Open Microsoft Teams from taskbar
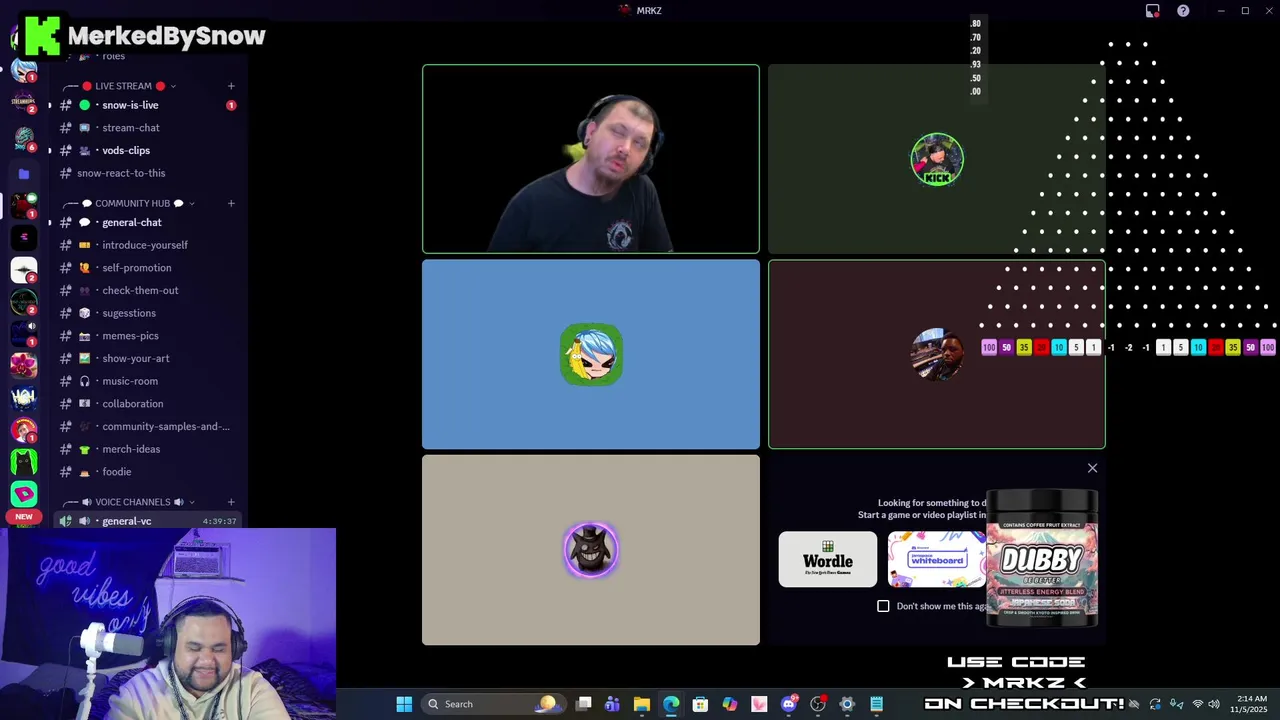 pos(612,704)
